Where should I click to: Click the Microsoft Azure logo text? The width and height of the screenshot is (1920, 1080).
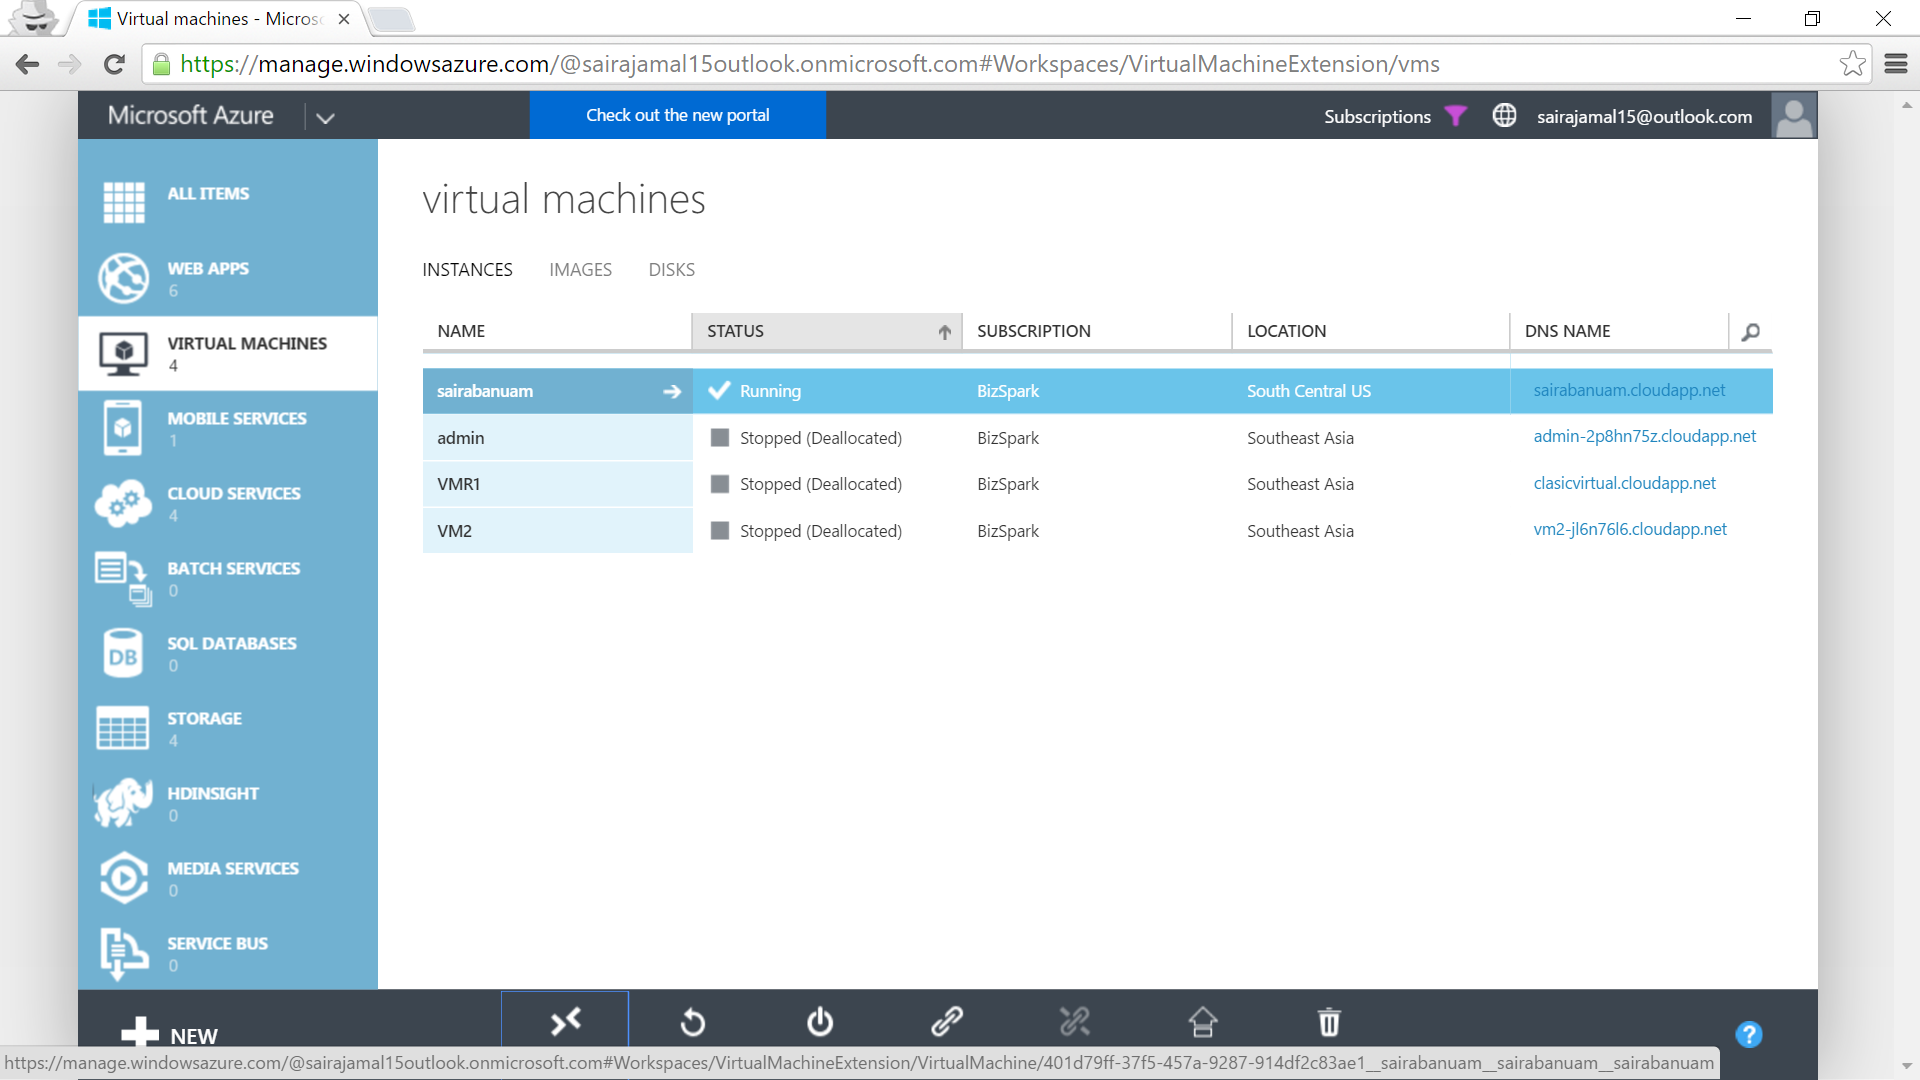click(x=190, y=115)
